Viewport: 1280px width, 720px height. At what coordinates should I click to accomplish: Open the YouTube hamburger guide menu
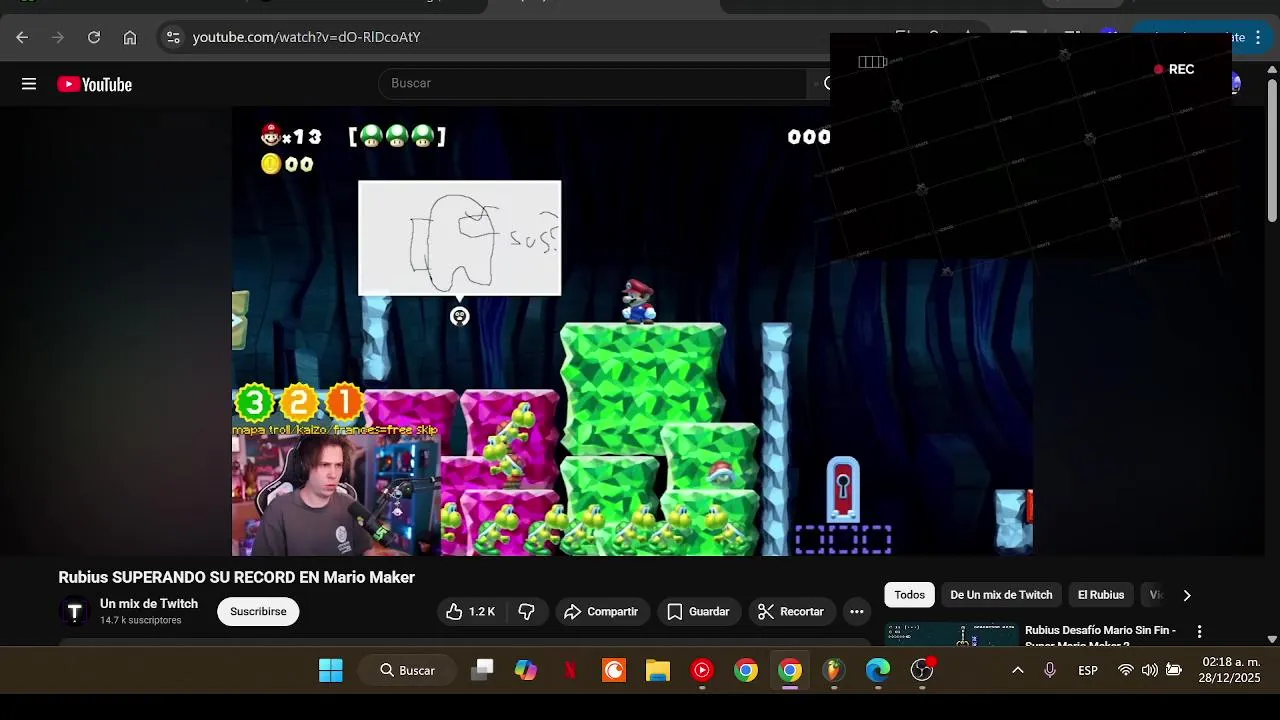[29, 84]
